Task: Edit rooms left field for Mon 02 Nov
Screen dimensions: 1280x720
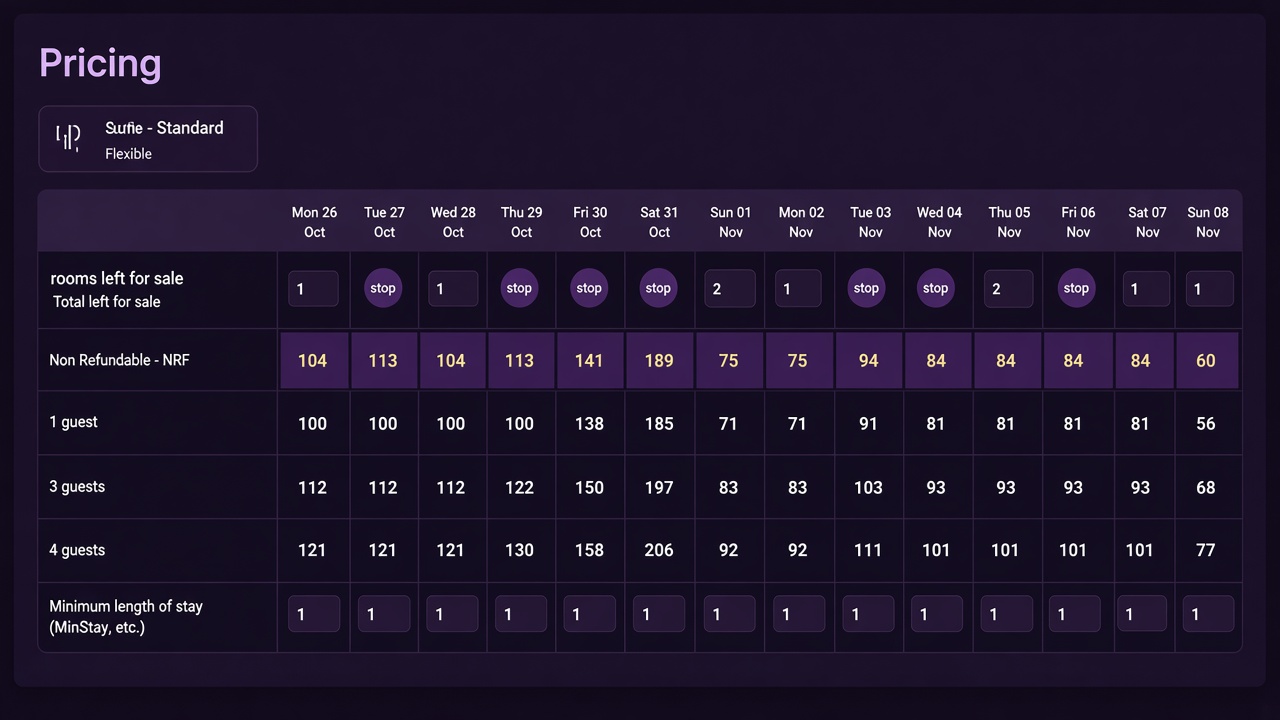Action: coord(798,289)
